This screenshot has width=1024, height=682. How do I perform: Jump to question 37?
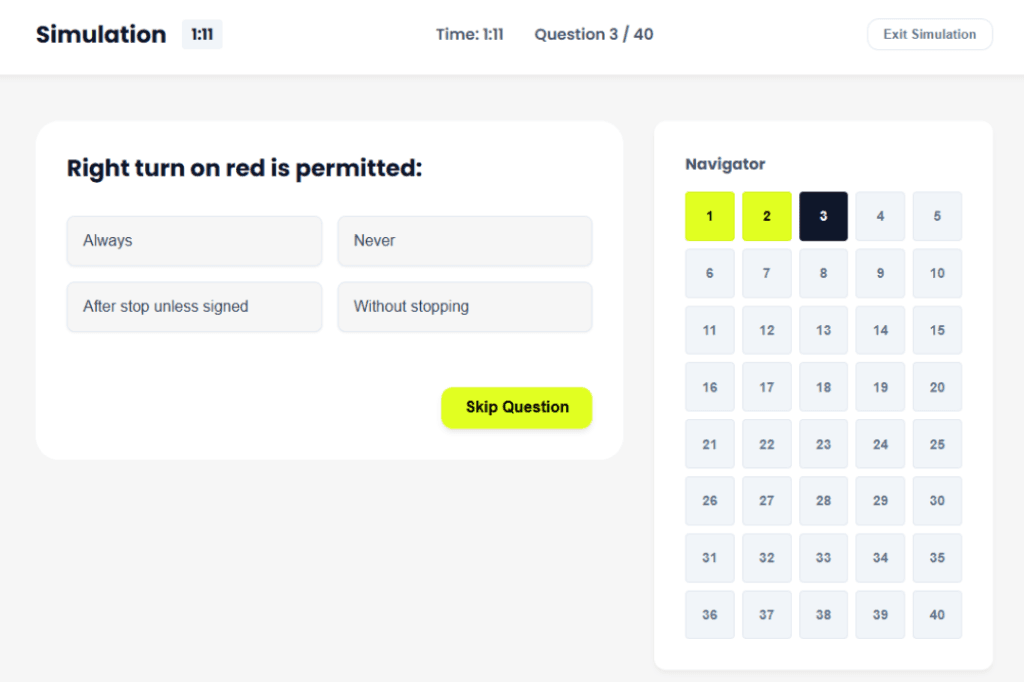[767, 615]
